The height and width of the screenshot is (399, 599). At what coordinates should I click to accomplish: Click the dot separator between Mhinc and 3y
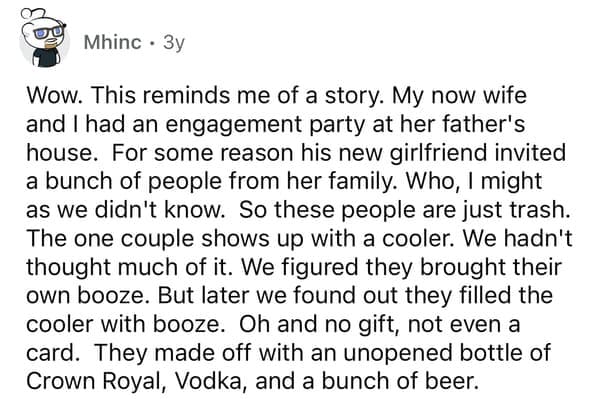152,43
